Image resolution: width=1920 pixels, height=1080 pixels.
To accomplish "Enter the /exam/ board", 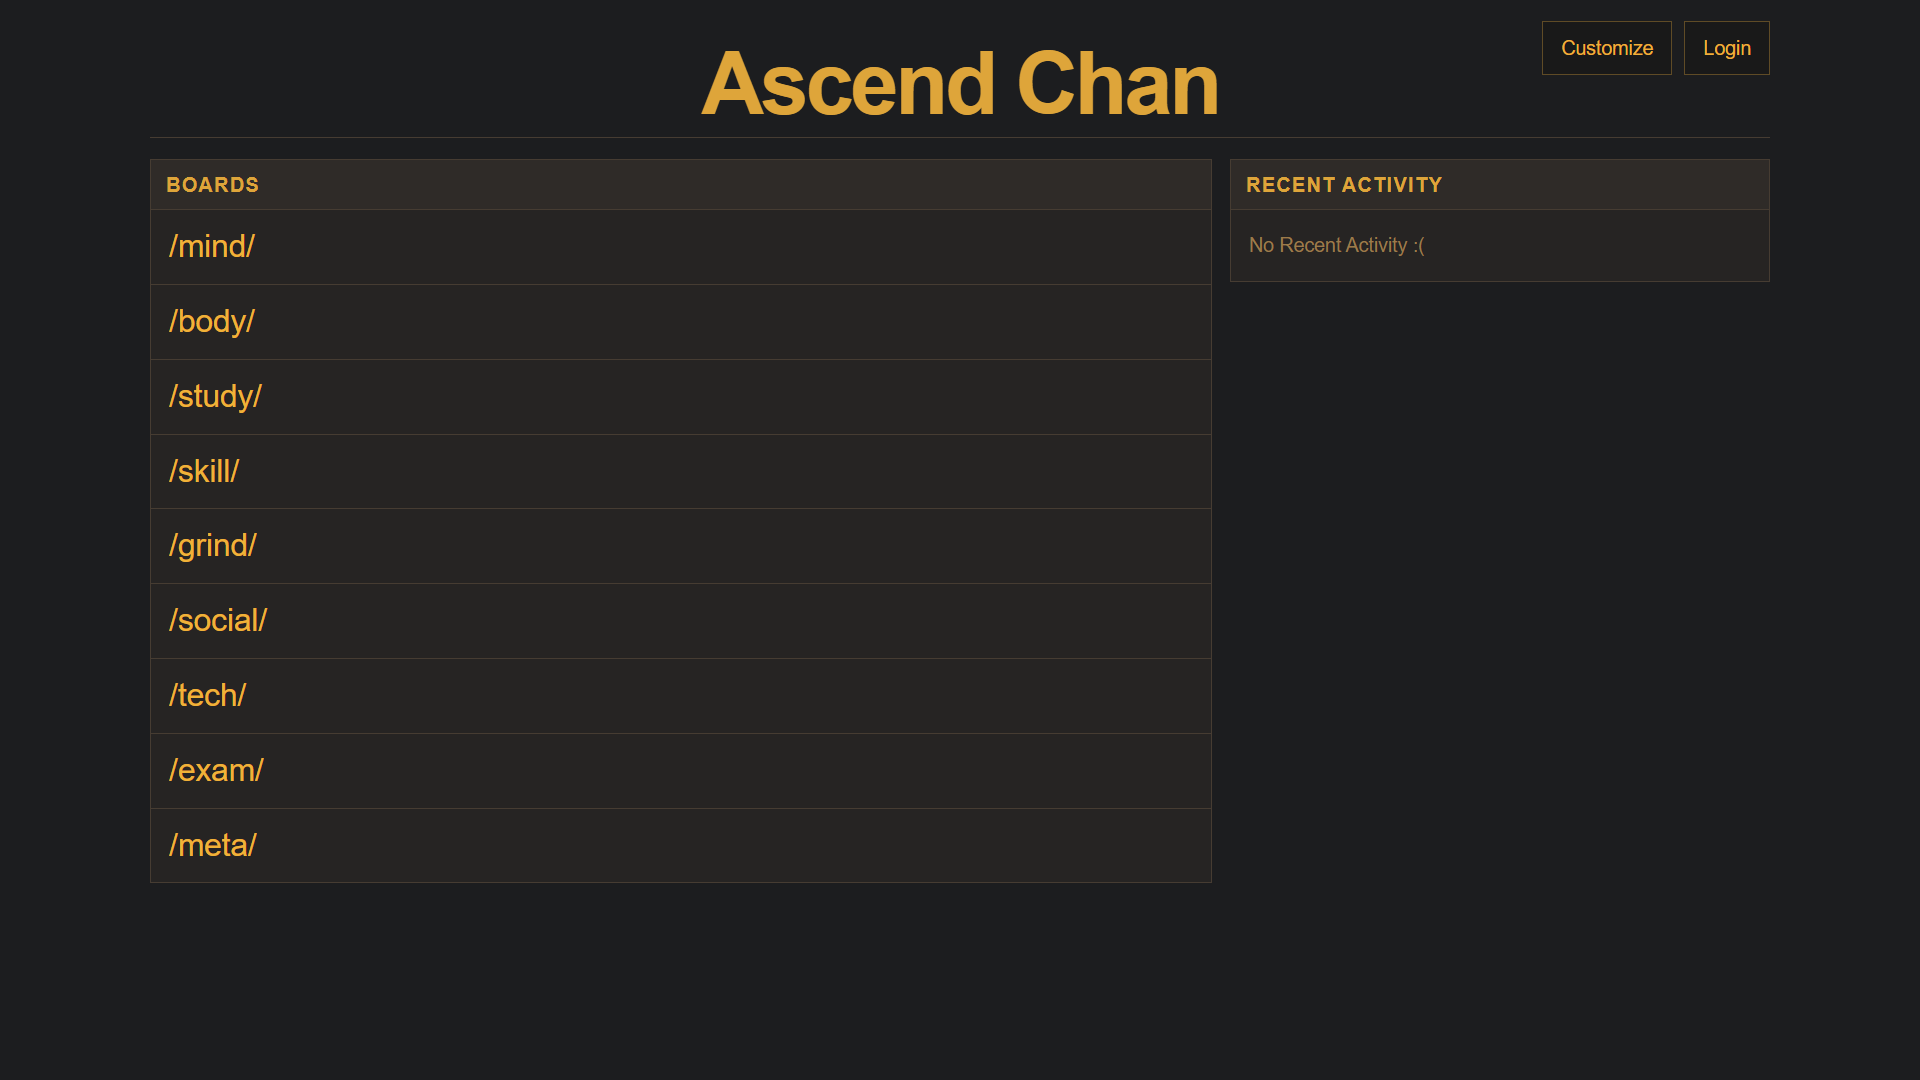I will coord(216,771).
